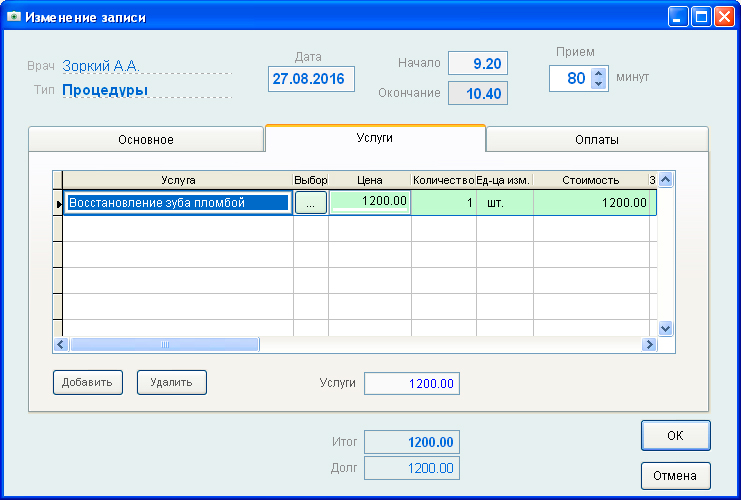Click the window title bar app icon
Image resolution: width=741 pixels, height=500 pixels.
(14, 17)
